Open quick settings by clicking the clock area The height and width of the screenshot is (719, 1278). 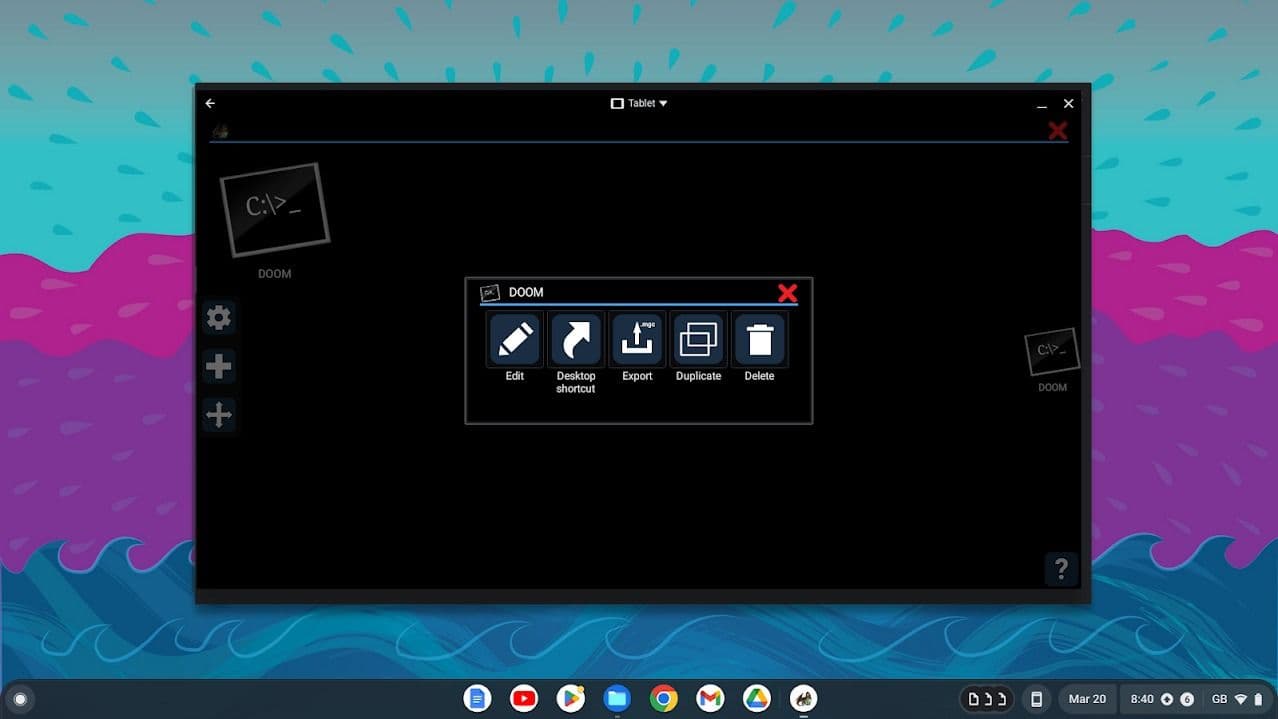(x=1140, y=698)
